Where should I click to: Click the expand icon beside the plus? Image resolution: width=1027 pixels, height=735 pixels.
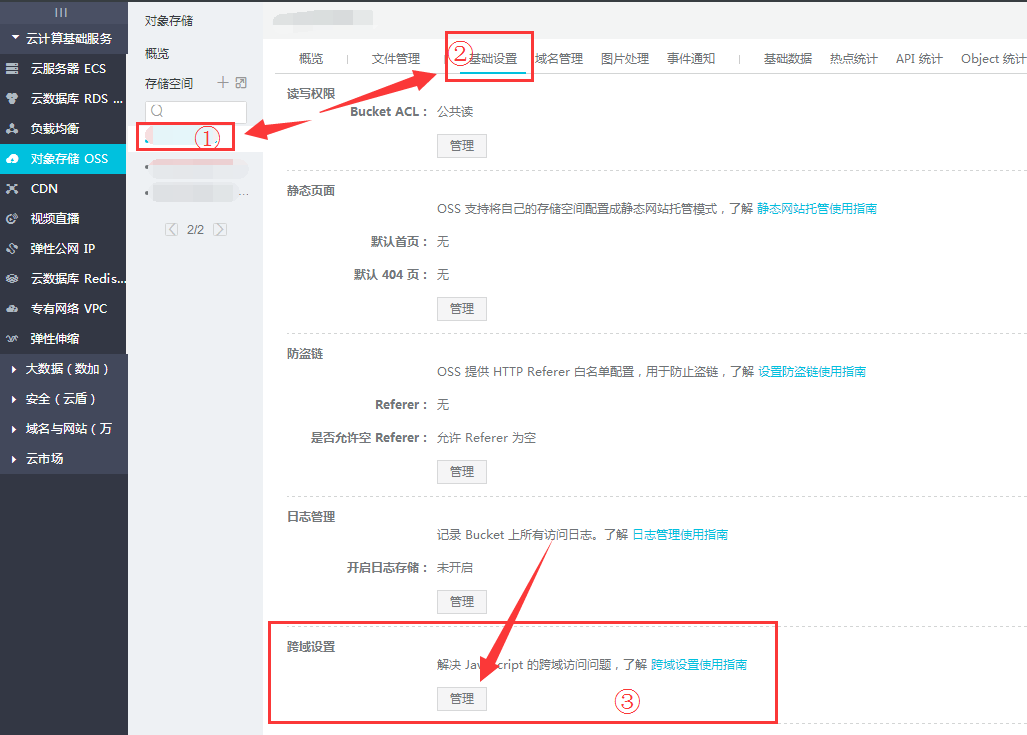tap(241, 83)
